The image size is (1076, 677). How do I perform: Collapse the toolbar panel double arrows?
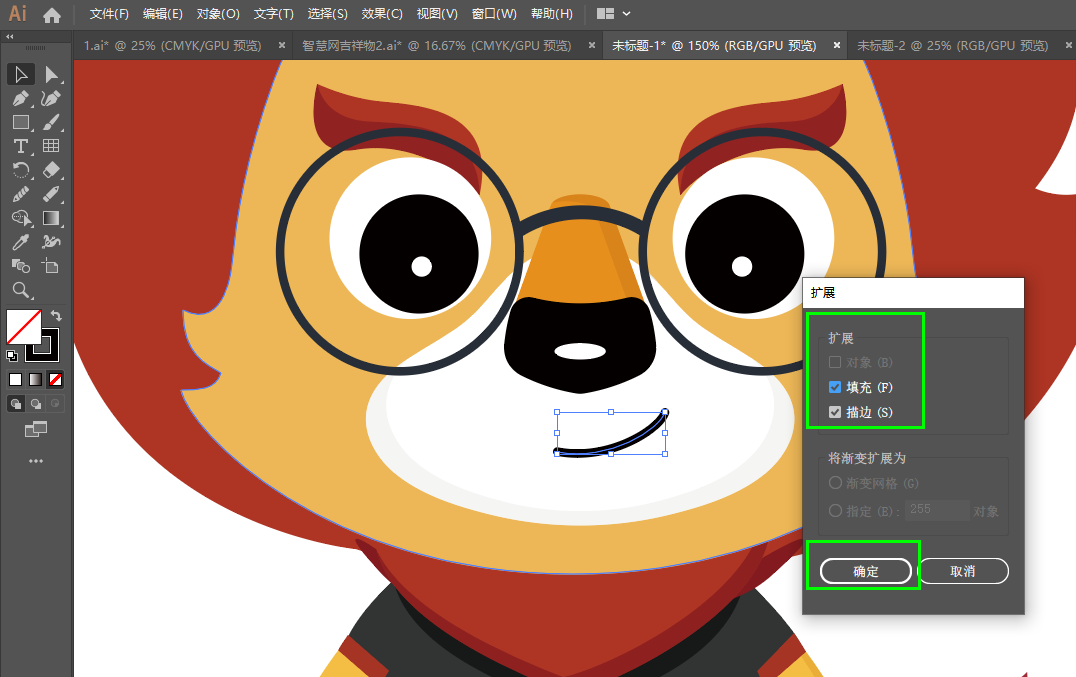coord(10,36)
